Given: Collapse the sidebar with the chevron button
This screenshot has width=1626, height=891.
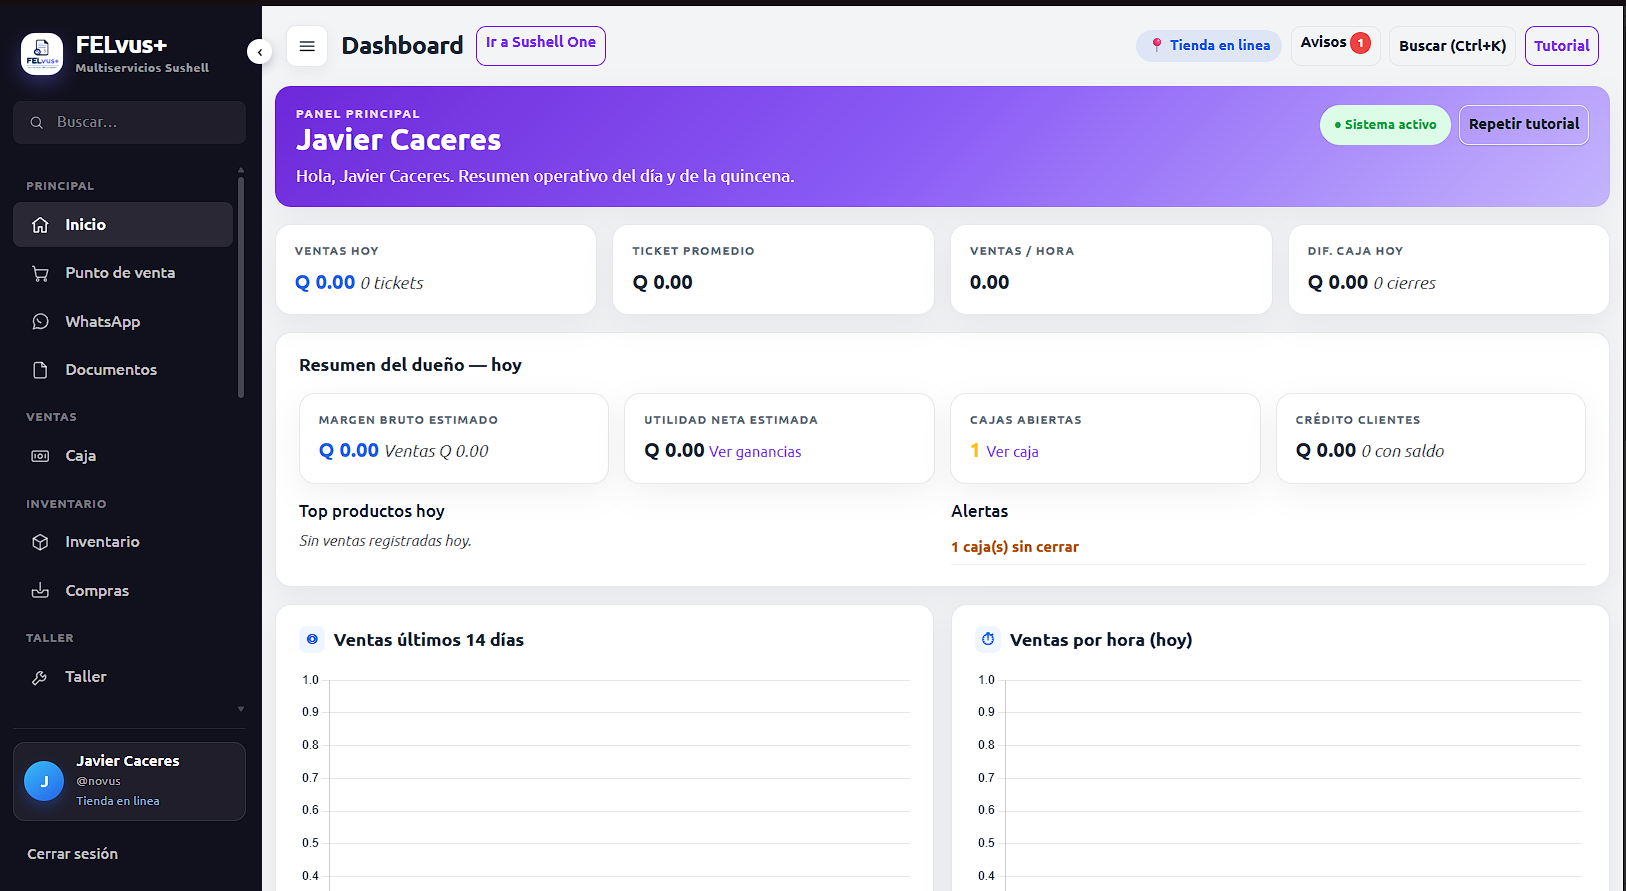Looking at the screenshot, I should click(x=260, y=52).
